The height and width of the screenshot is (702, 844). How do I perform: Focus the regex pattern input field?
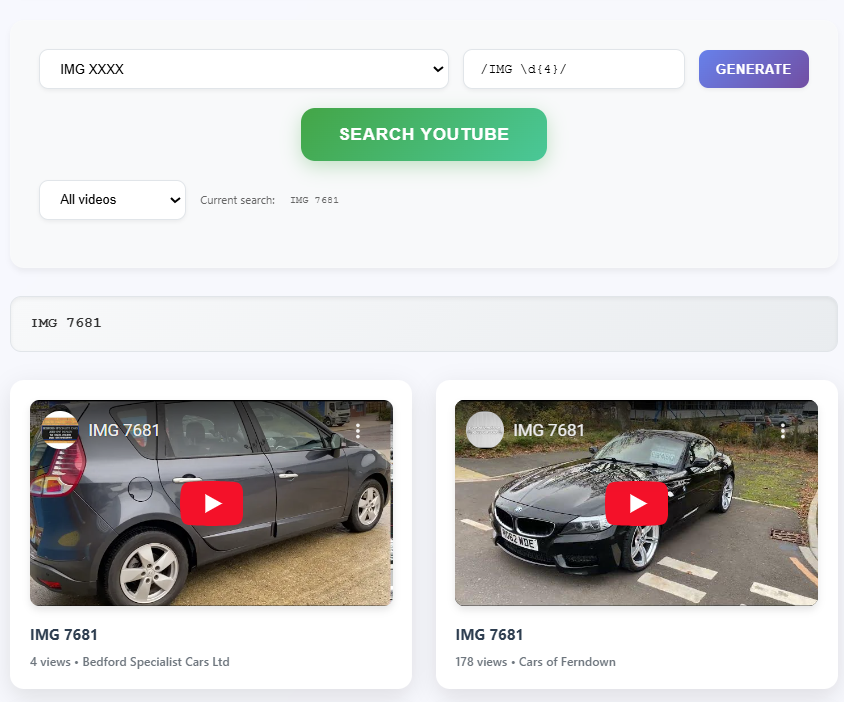pos(573,69)
